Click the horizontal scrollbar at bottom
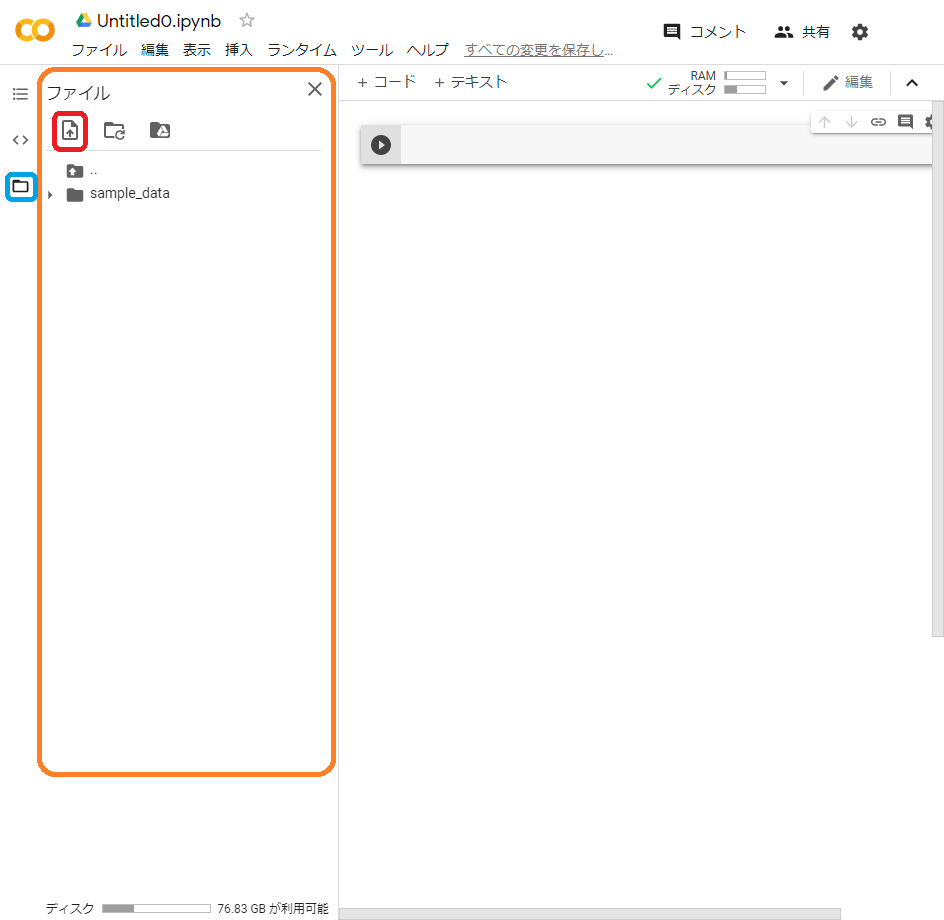This screenshot has width=944, height=920. click(589, 914)
